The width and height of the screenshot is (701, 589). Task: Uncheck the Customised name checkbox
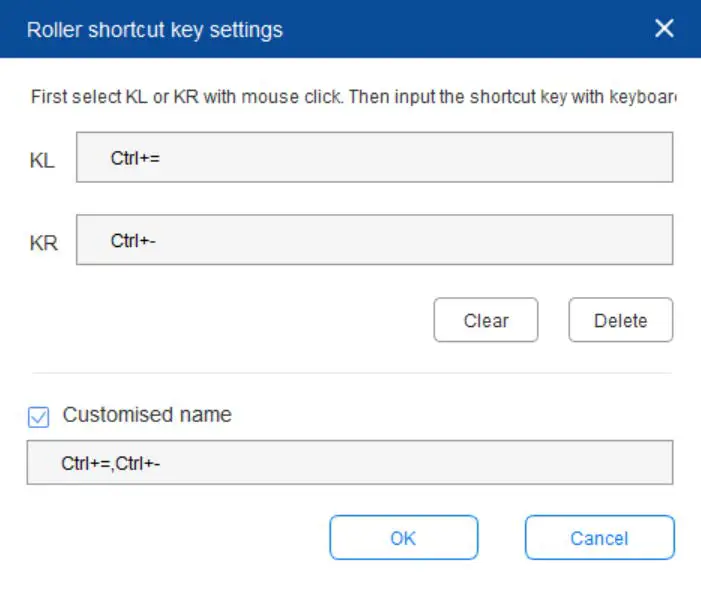pyautogui.click(x=39, y=416)
